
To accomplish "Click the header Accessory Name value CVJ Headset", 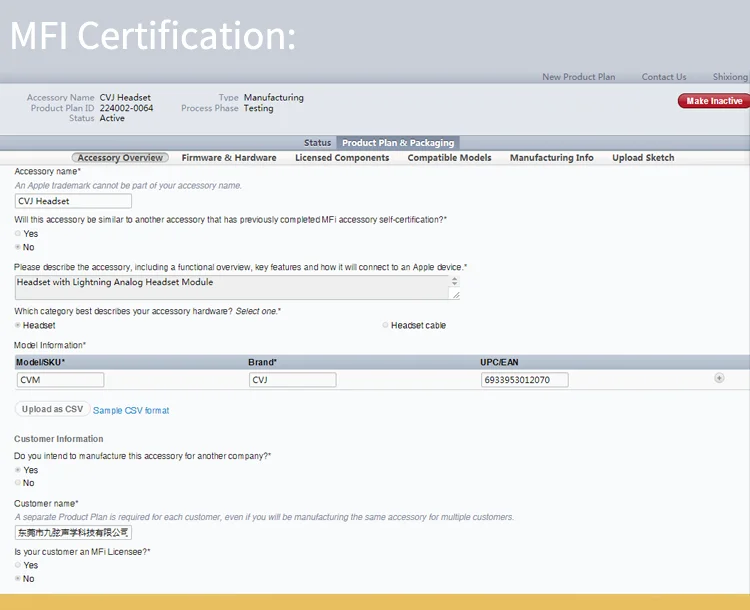I will pos(125,97).
